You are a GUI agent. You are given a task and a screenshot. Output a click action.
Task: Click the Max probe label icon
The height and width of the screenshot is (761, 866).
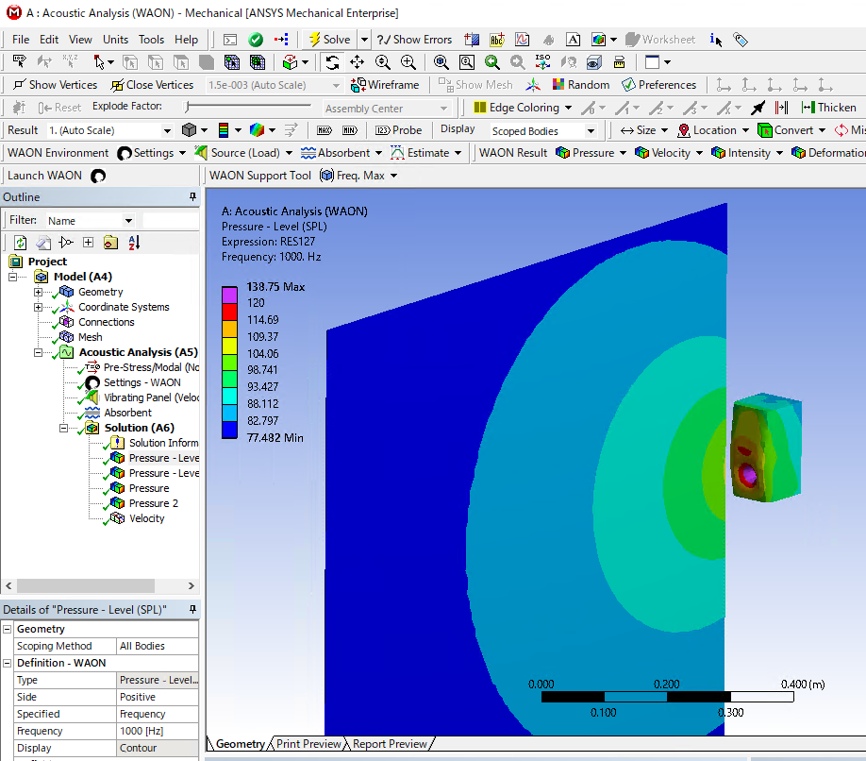pyautogui.click(x=324, y=130)
